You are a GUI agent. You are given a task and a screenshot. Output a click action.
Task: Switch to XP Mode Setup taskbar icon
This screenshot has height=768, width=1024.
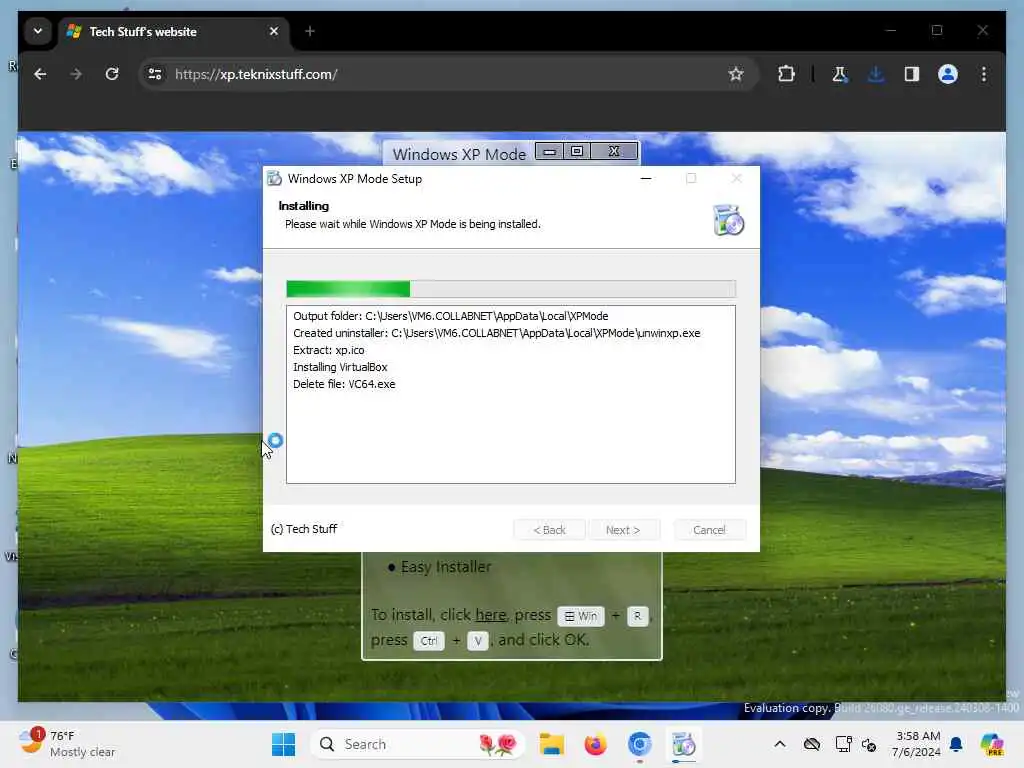coord(684,744)
